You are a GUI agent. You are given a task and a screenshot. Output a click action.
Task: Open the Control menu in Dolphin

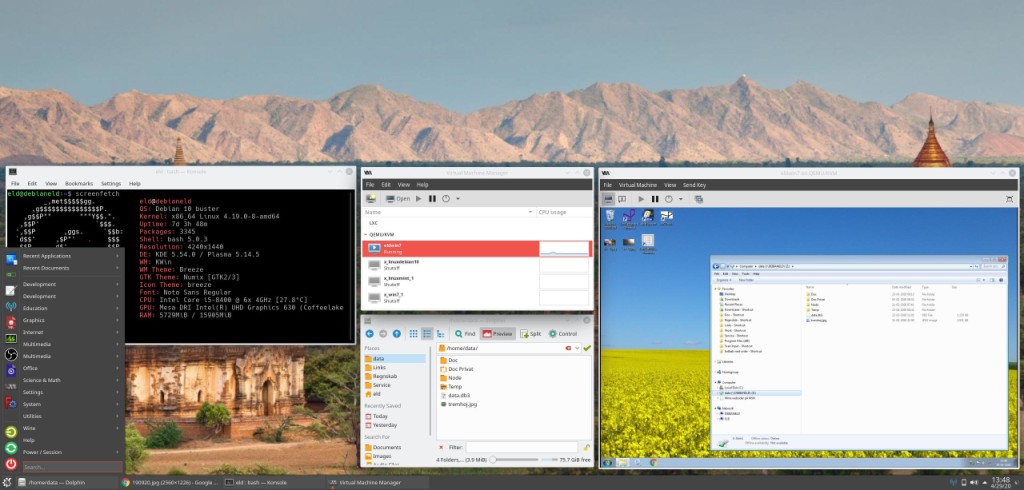click(x=562, y=334)
